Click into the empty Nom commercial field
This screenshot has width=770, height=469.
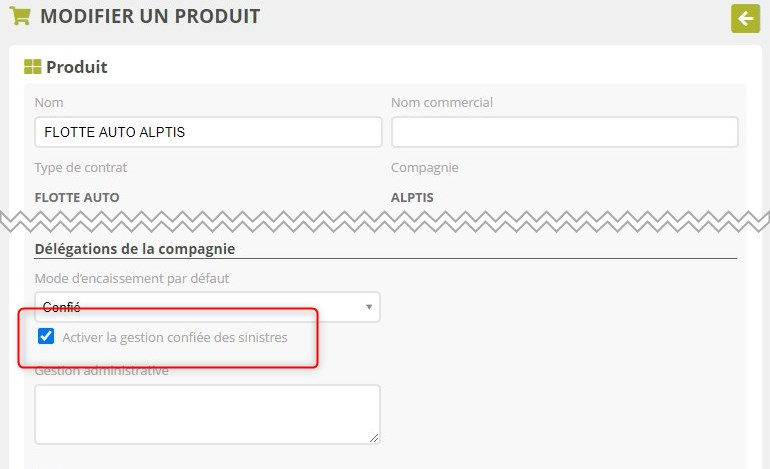tap(564, 132)
